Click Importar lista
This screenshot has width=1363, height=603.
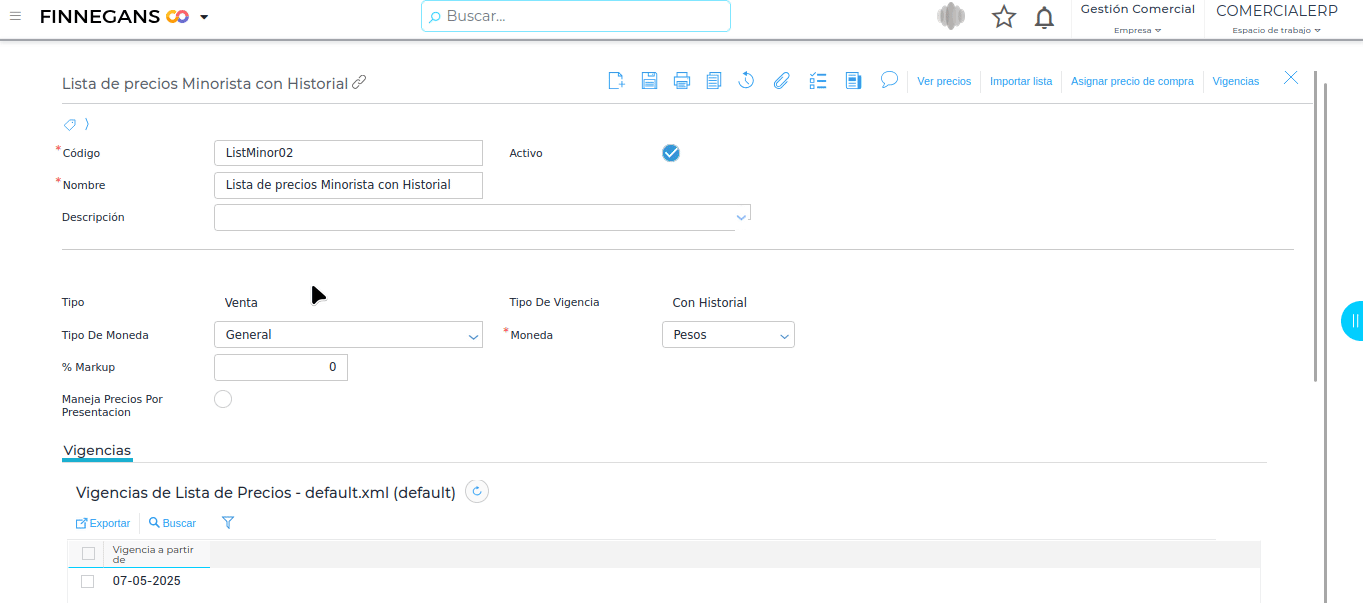(x=1020, y=81)
